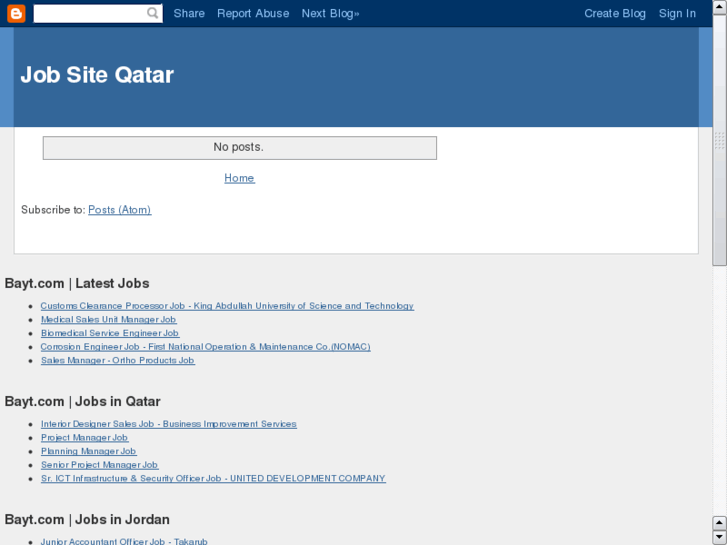Screen dimensions: 727x545
Task: Open Sr. ICT Infrastructure & Security Officer Job
Action: tap(213, 478)
